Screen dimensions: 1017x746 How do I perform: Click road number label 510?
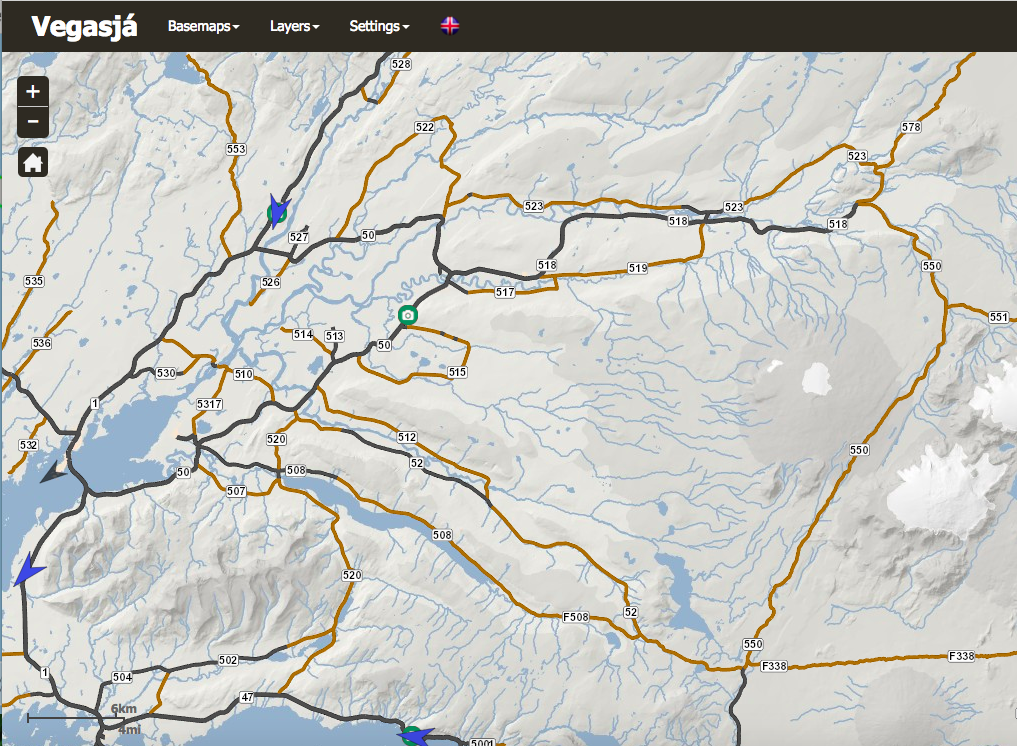pos(243,374)
